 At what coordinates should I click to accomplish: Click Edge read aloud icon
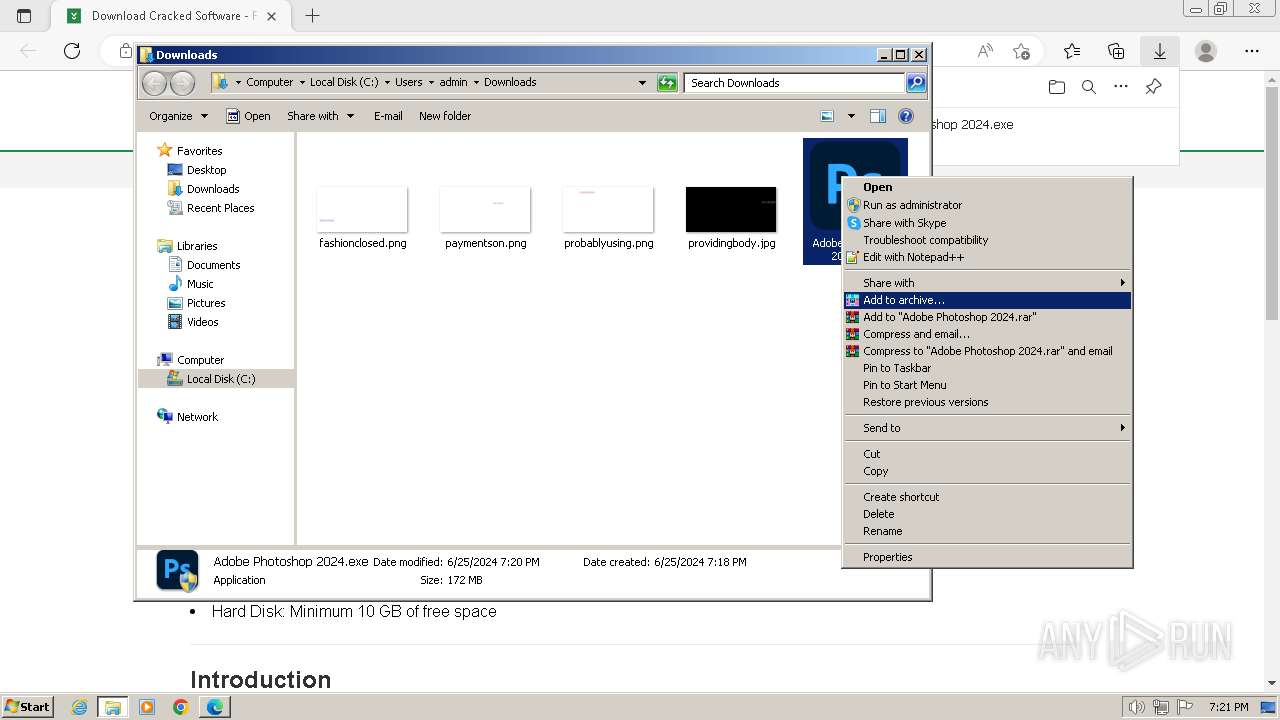click(x=985, y=51)
